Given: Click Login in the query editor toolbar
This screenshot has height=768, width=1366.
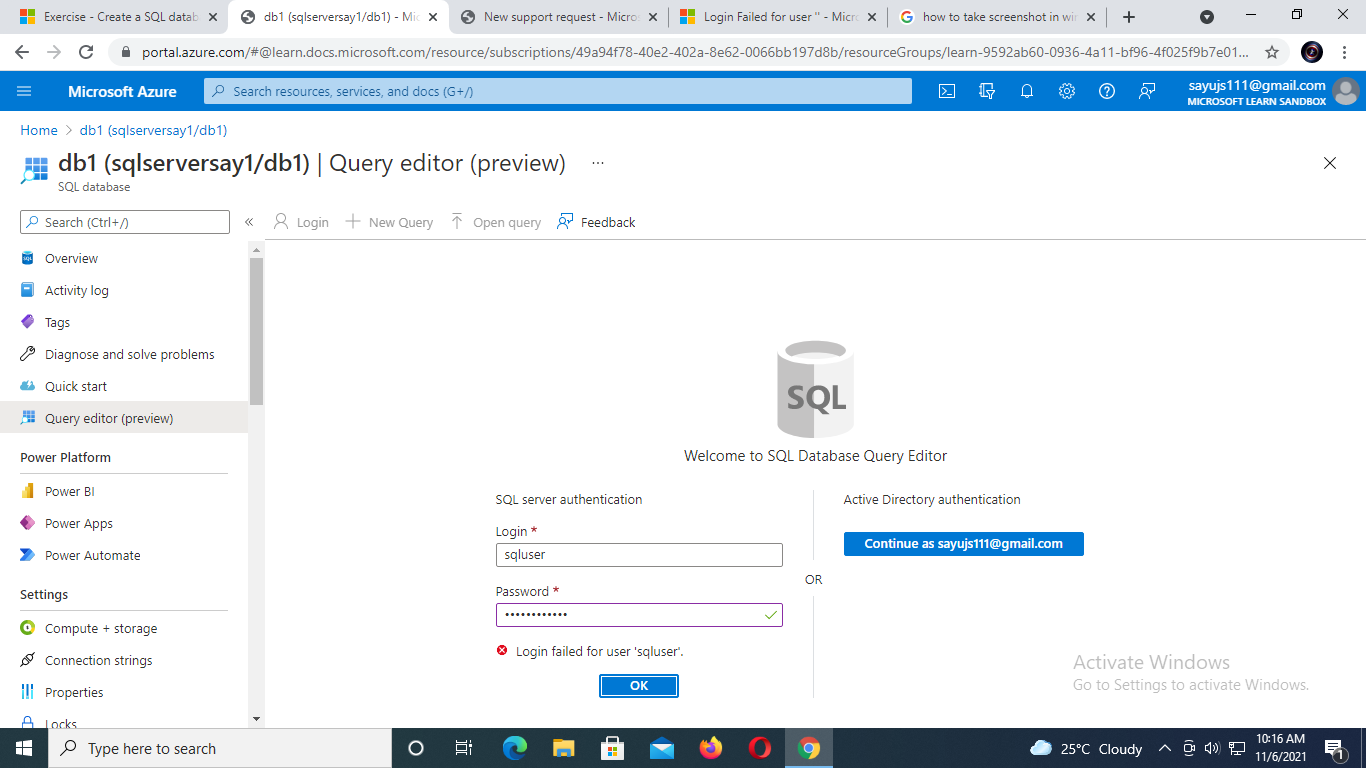Looking at the screenshot, I should pos(301,222).
